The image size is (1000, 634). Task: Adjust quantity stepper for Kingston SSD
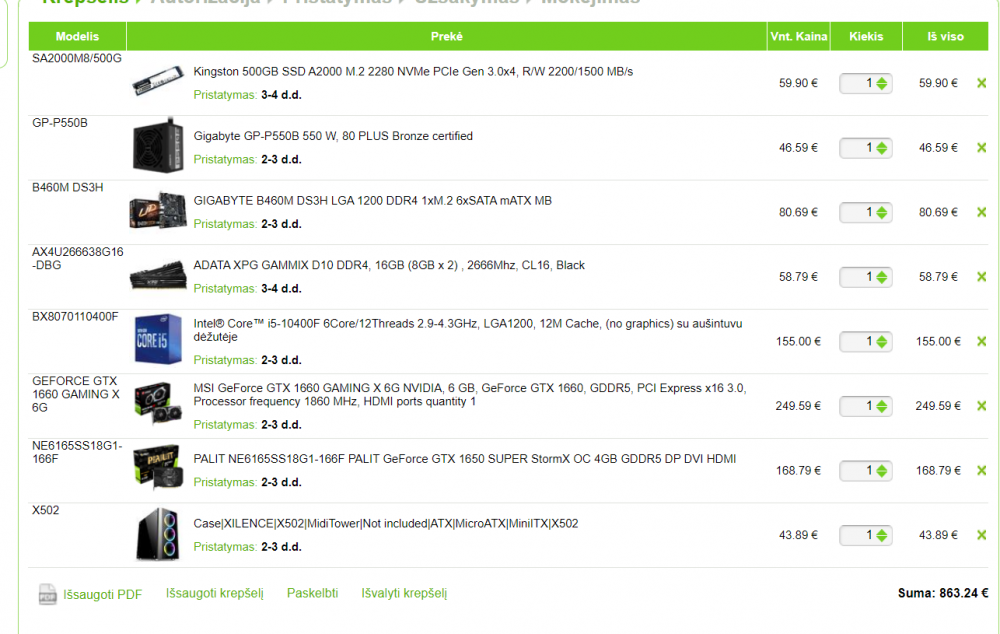[x=881, y=83]
